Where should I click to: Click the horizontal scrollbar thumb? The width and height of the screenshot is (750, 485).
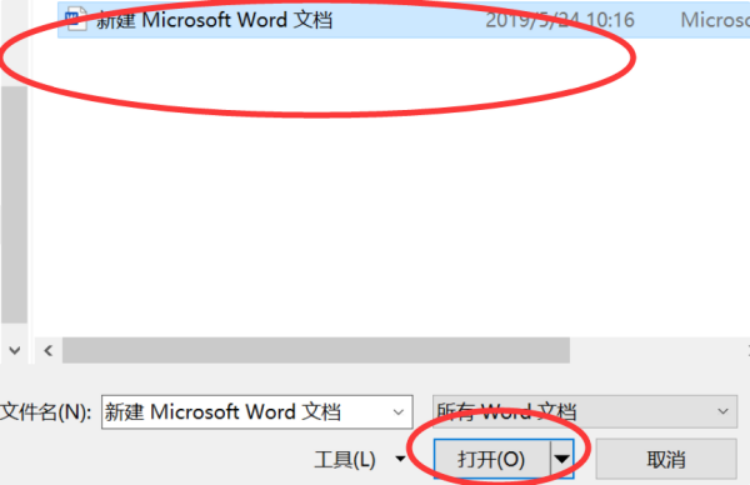pos(316,351)
